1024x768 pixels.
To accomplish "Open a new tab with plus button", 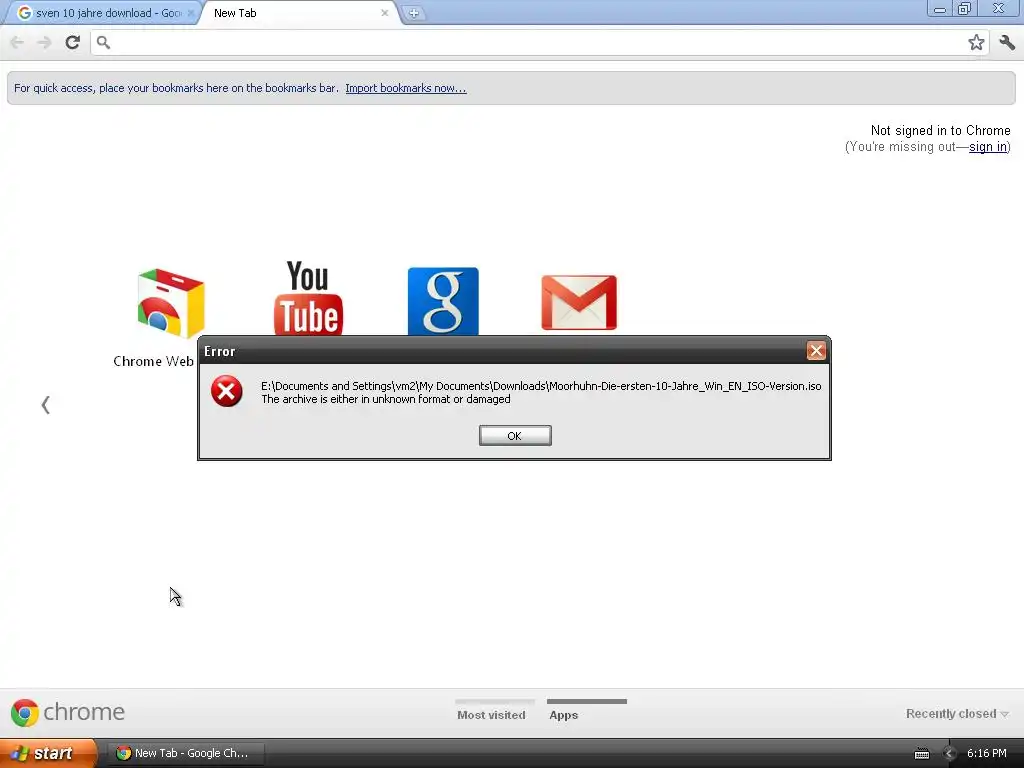I will coord(413,12).
